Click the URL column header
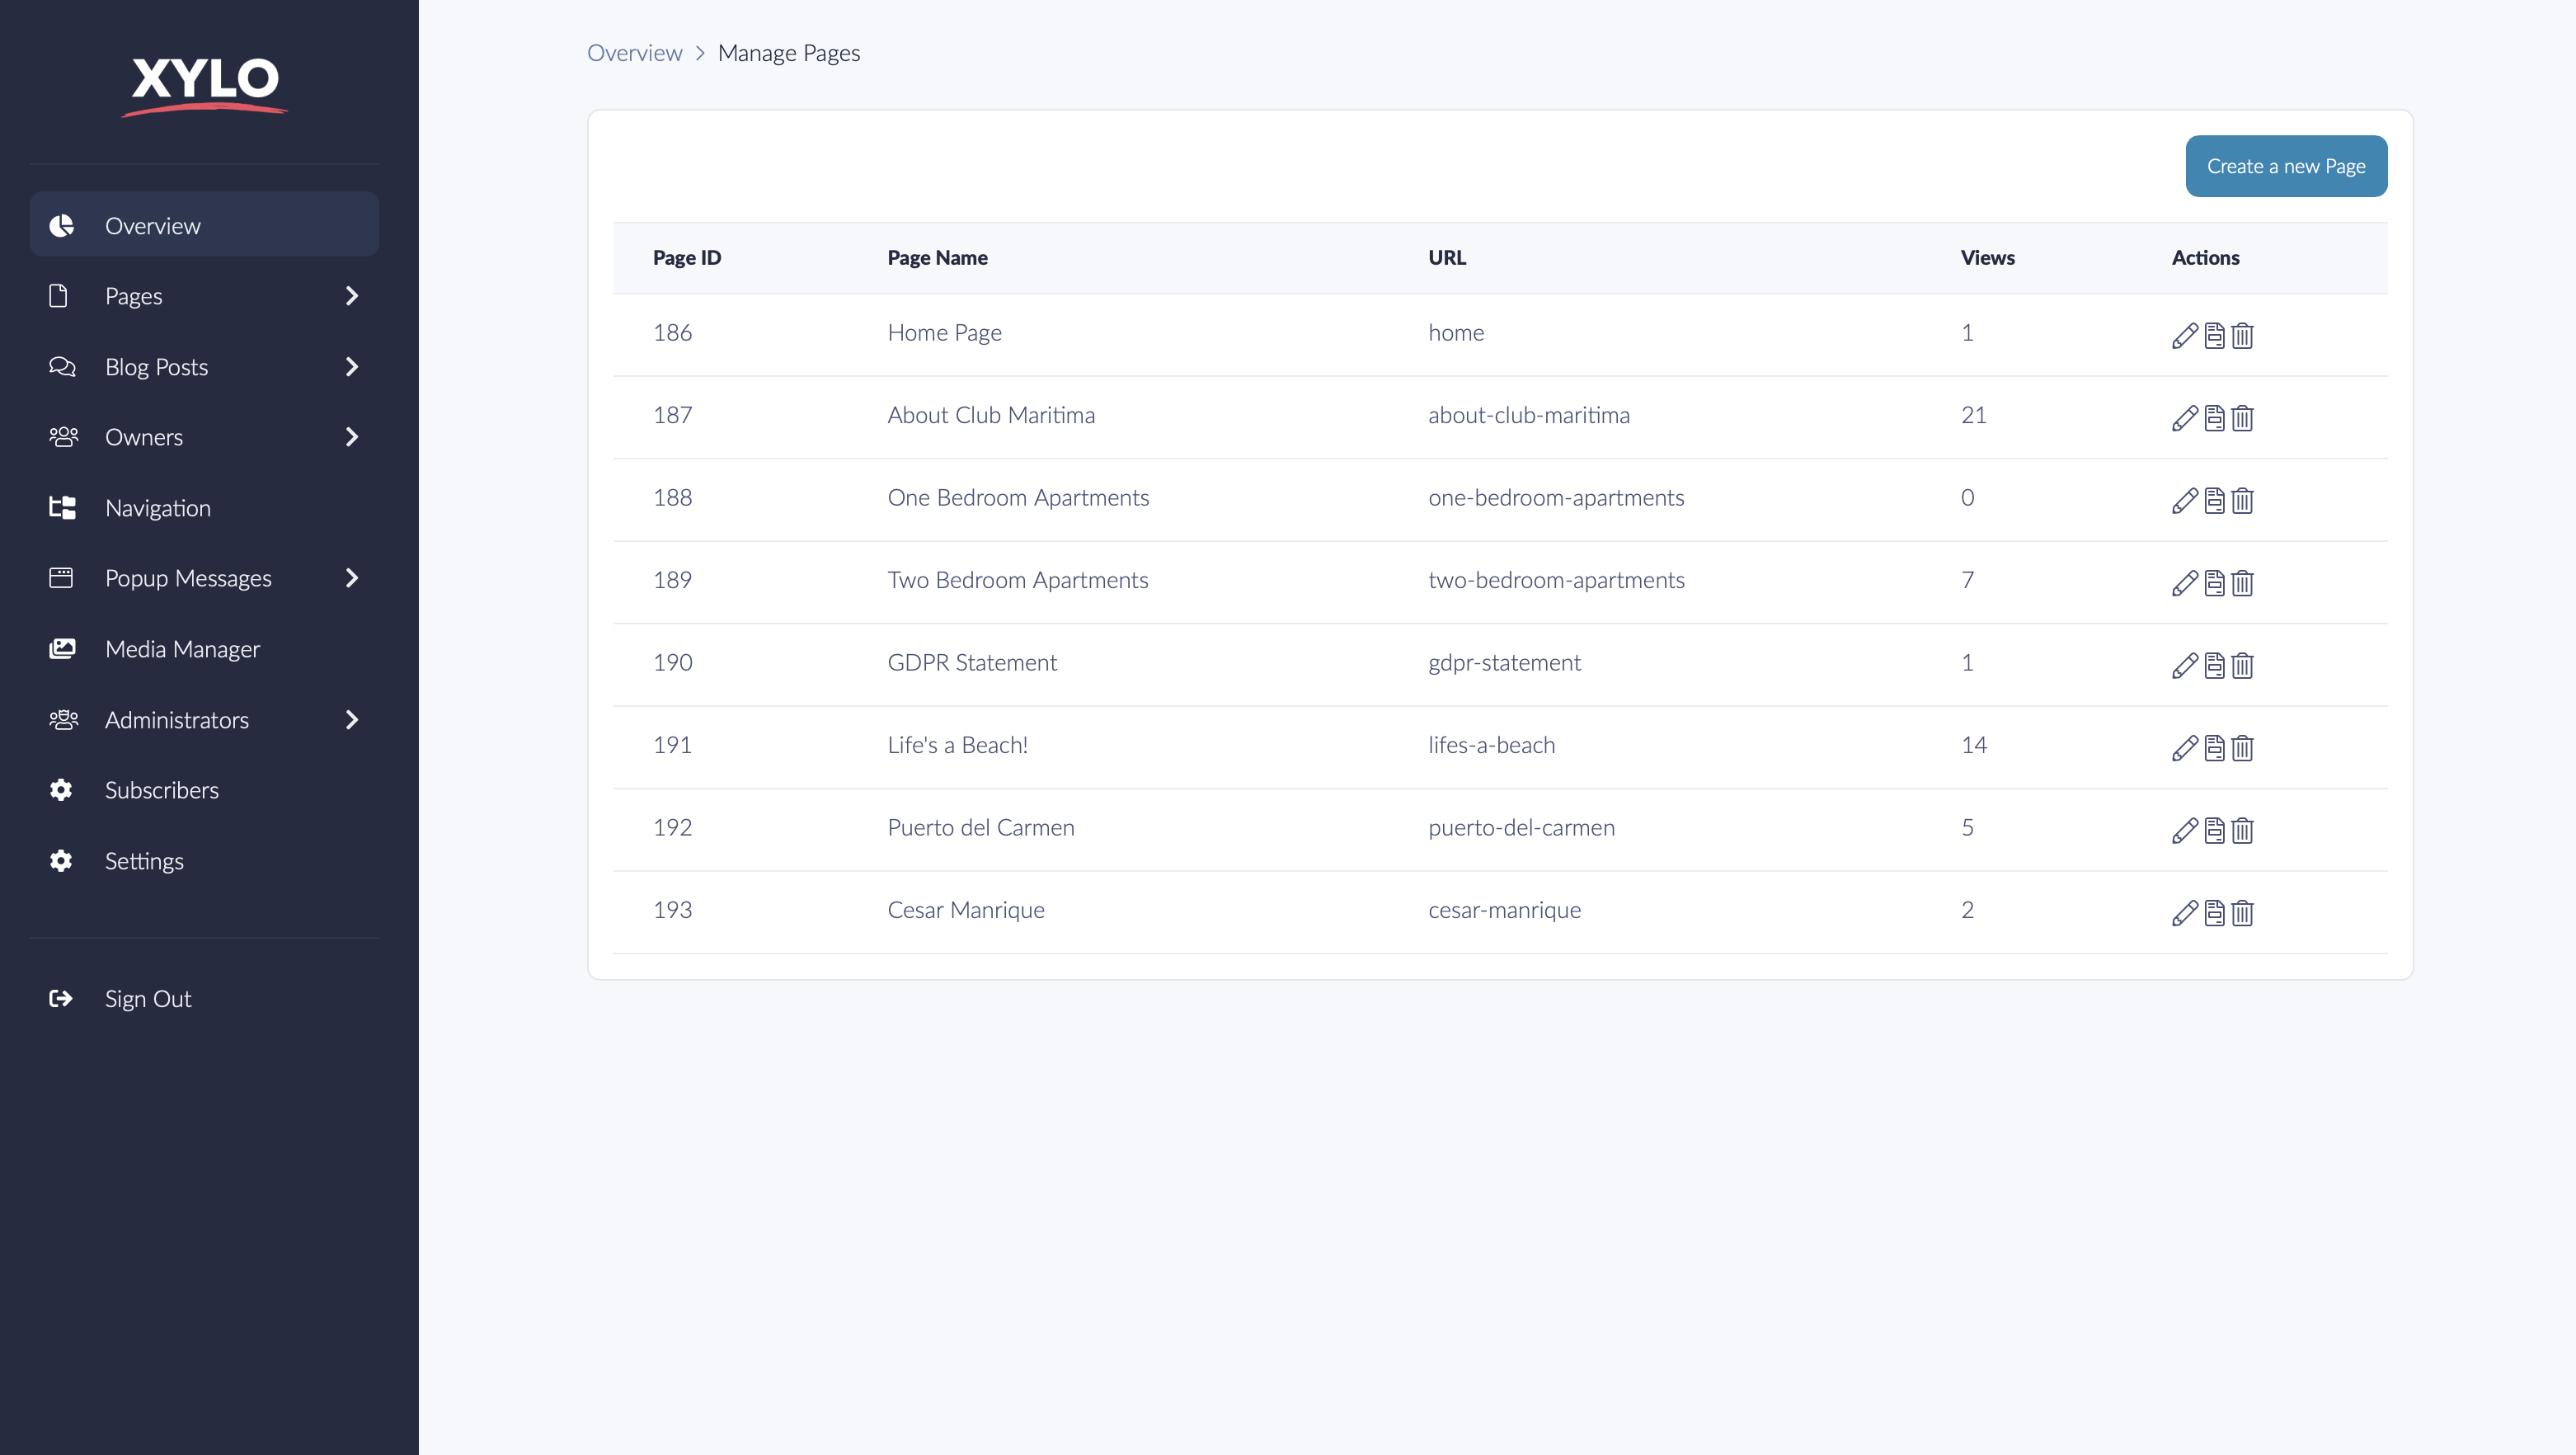Viewport: 2576px width, 1455px height. 1447,258
